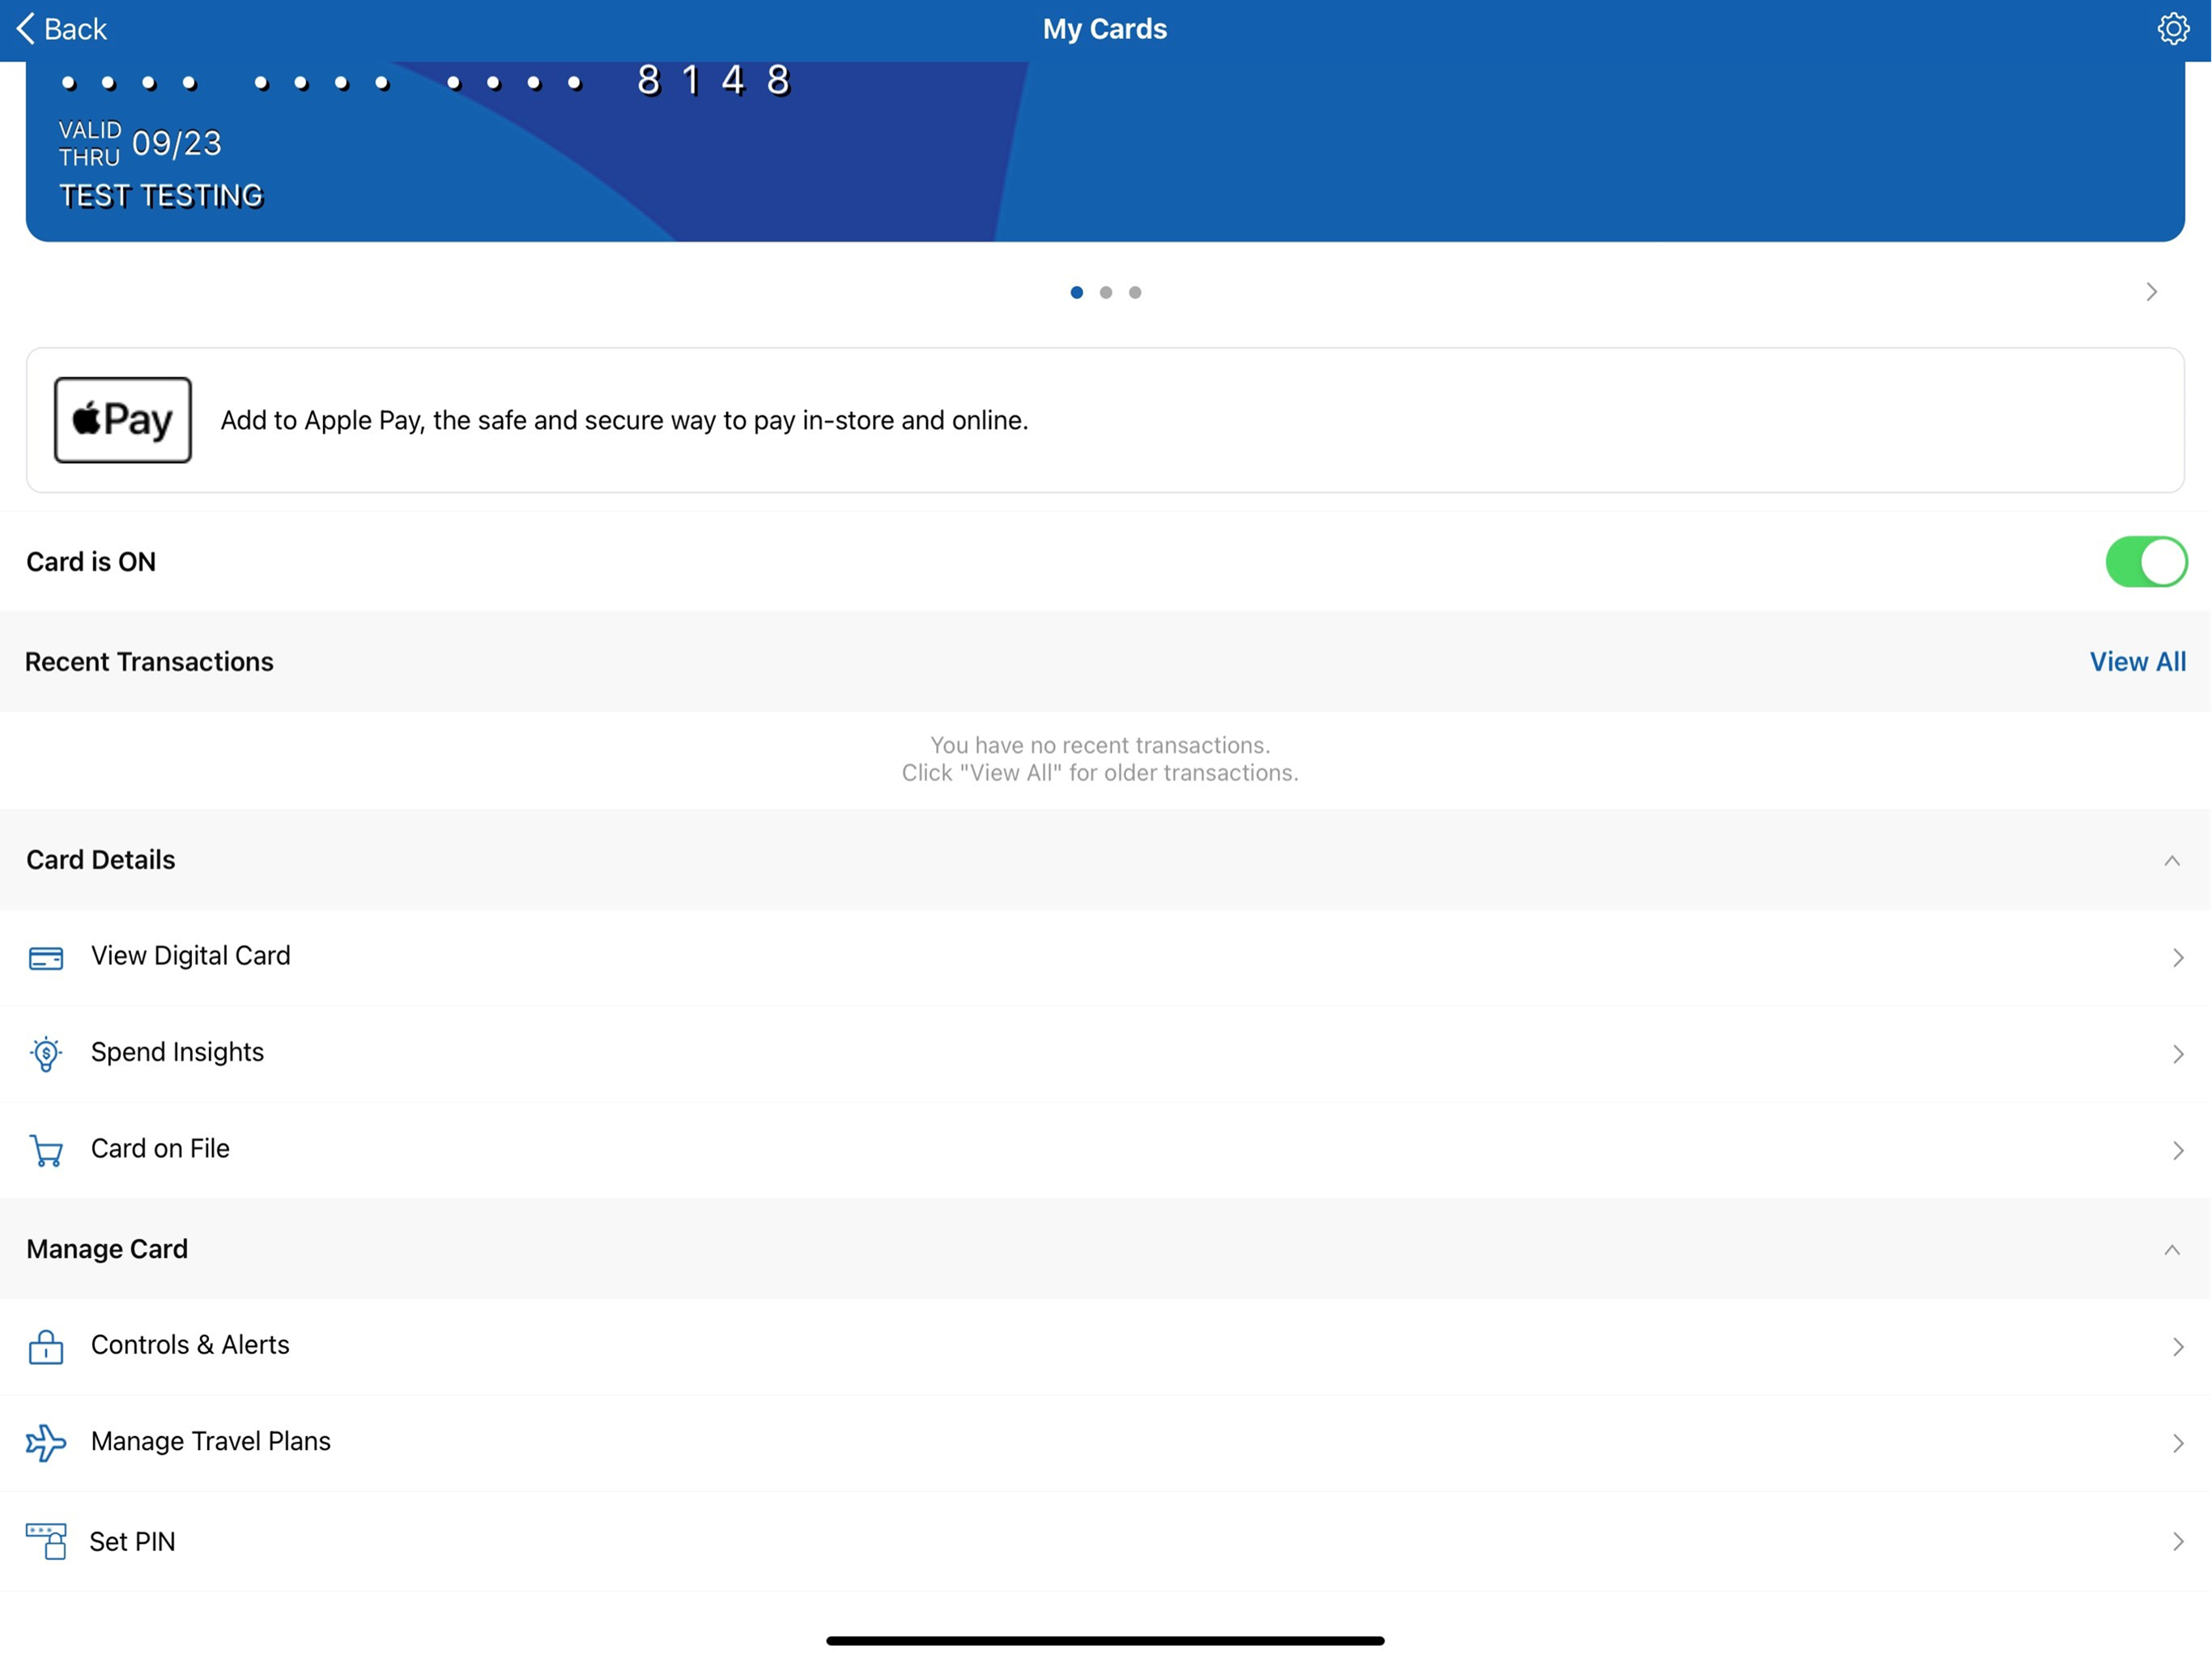Open View Digital Card row chevron
The width and height of the screenshot is (2212, 1658).
click(2177, 957)
